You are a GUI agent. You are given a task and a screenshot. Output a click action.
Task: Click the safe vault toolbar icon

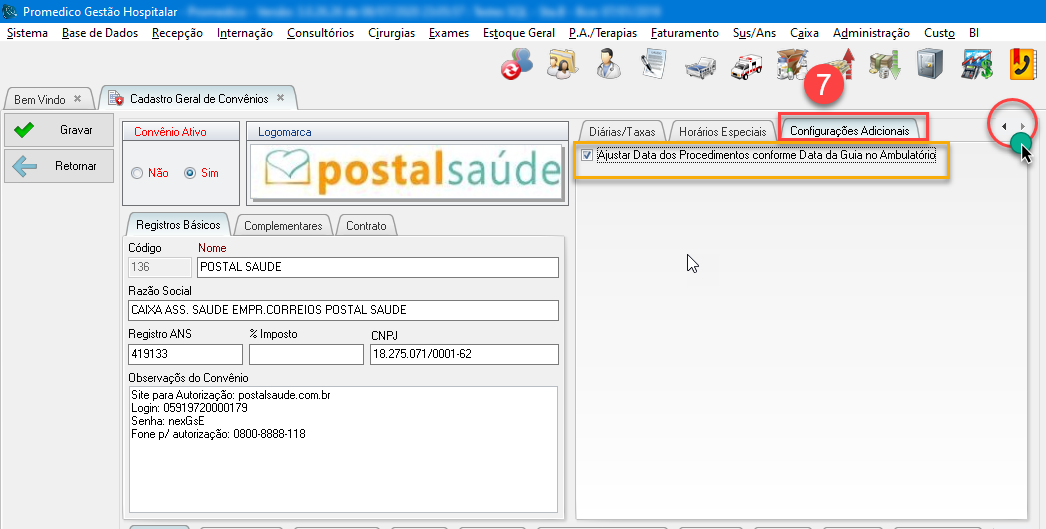(x=930, y=65)
